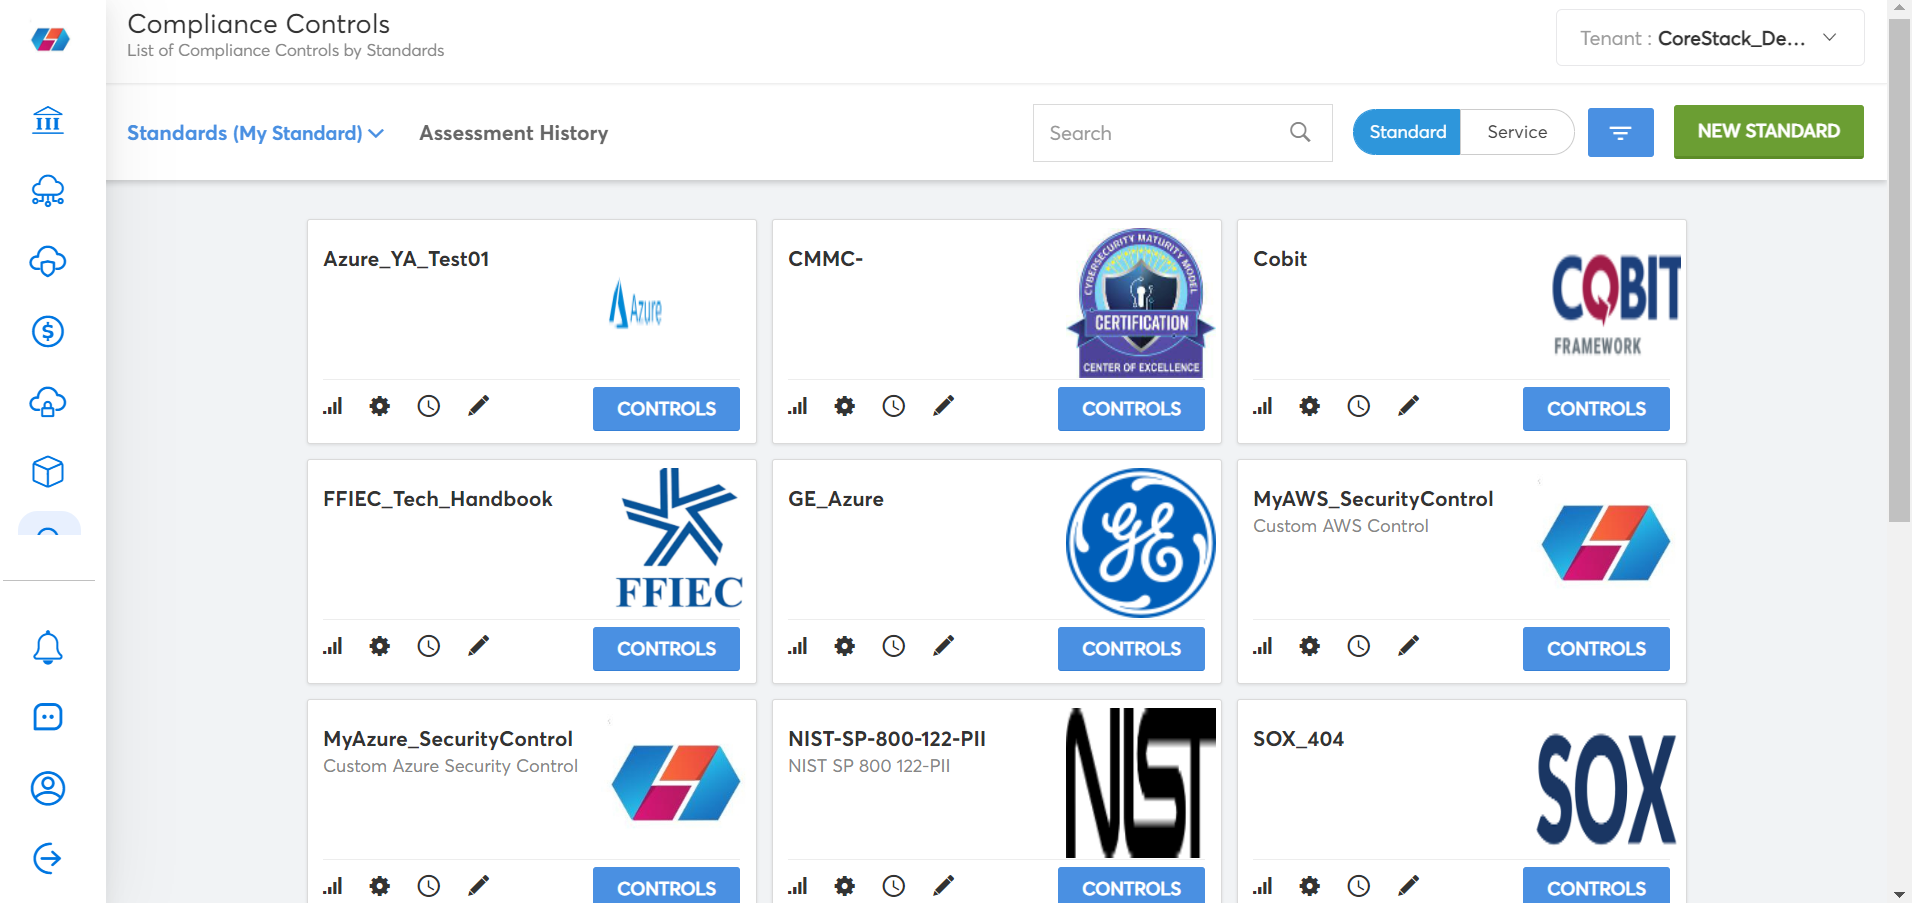Open the cloud sync icon in sidebar
The image size is (1912, 903).
[x=48, y=261]
